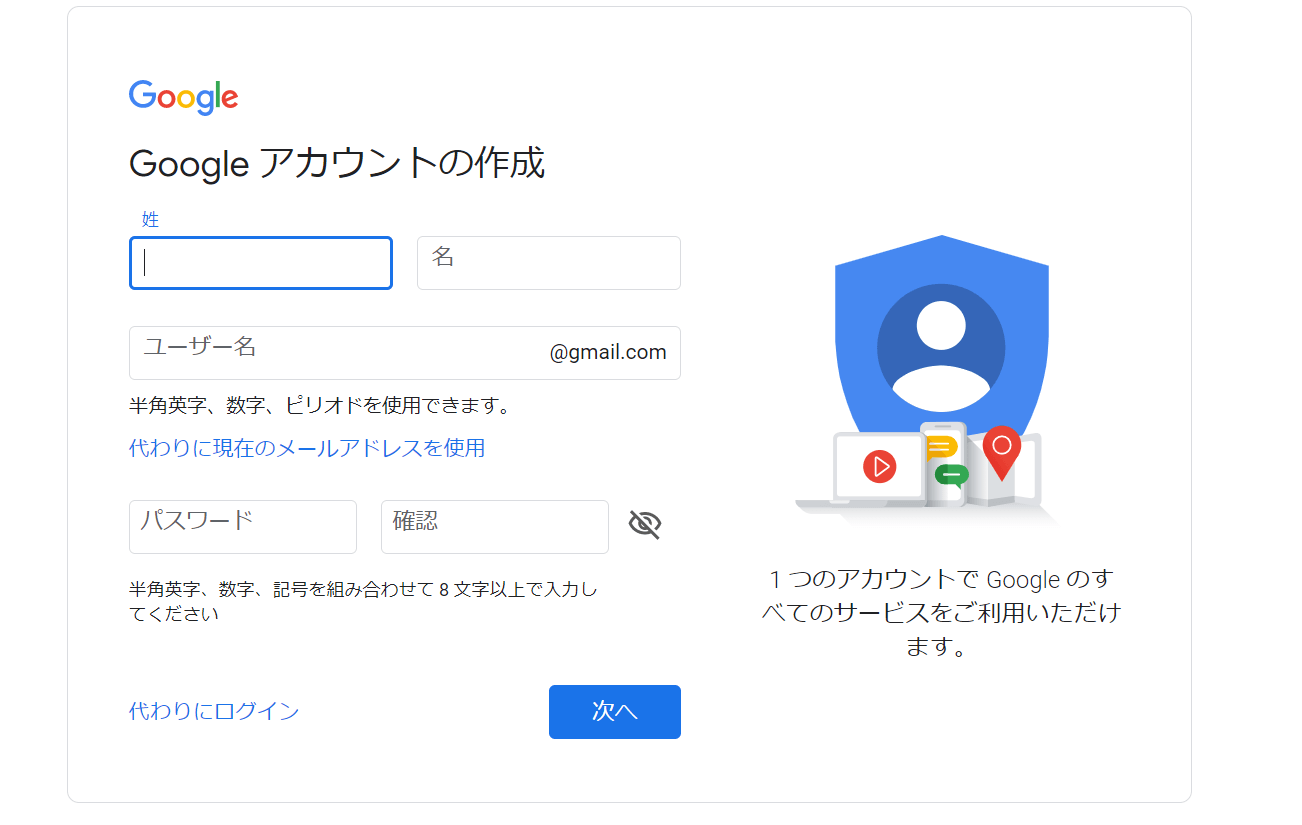Click the @gmail.com suffix text

coord(608,352)
